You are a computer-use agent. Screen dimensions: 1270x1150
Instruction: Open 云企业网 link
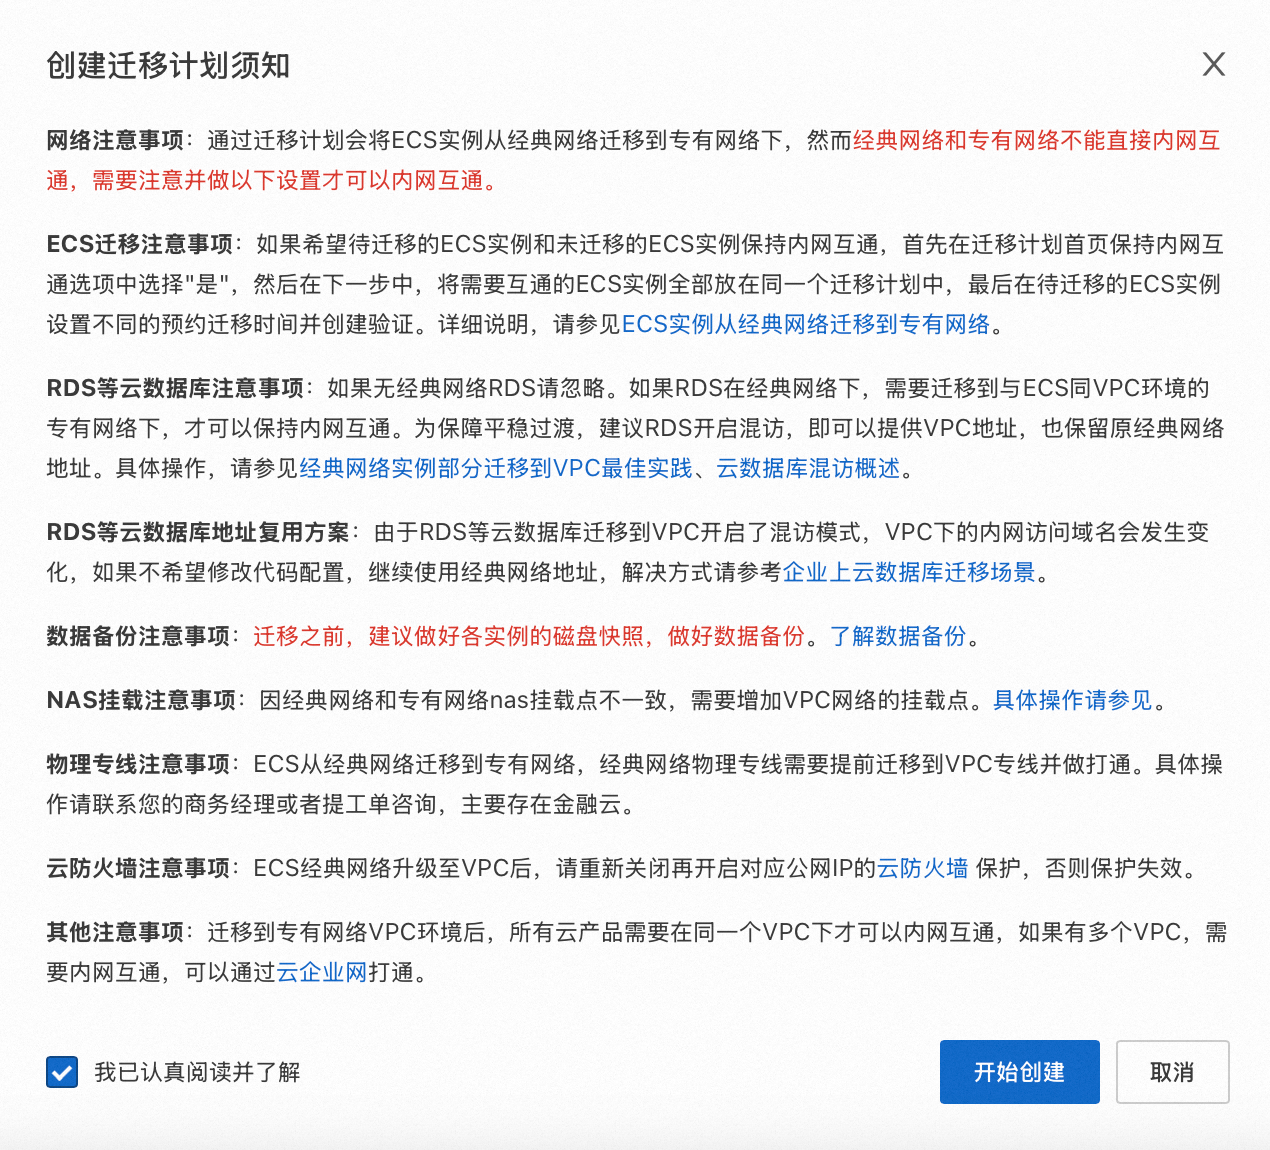tap(322, 972)
